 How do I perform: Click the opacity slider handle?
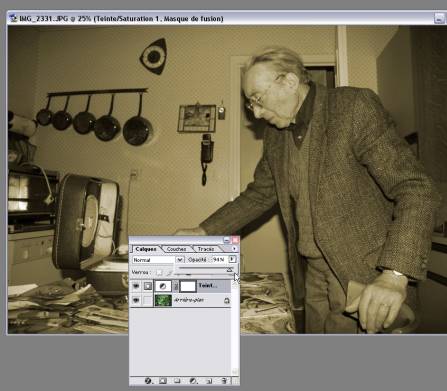pos(229,270)
